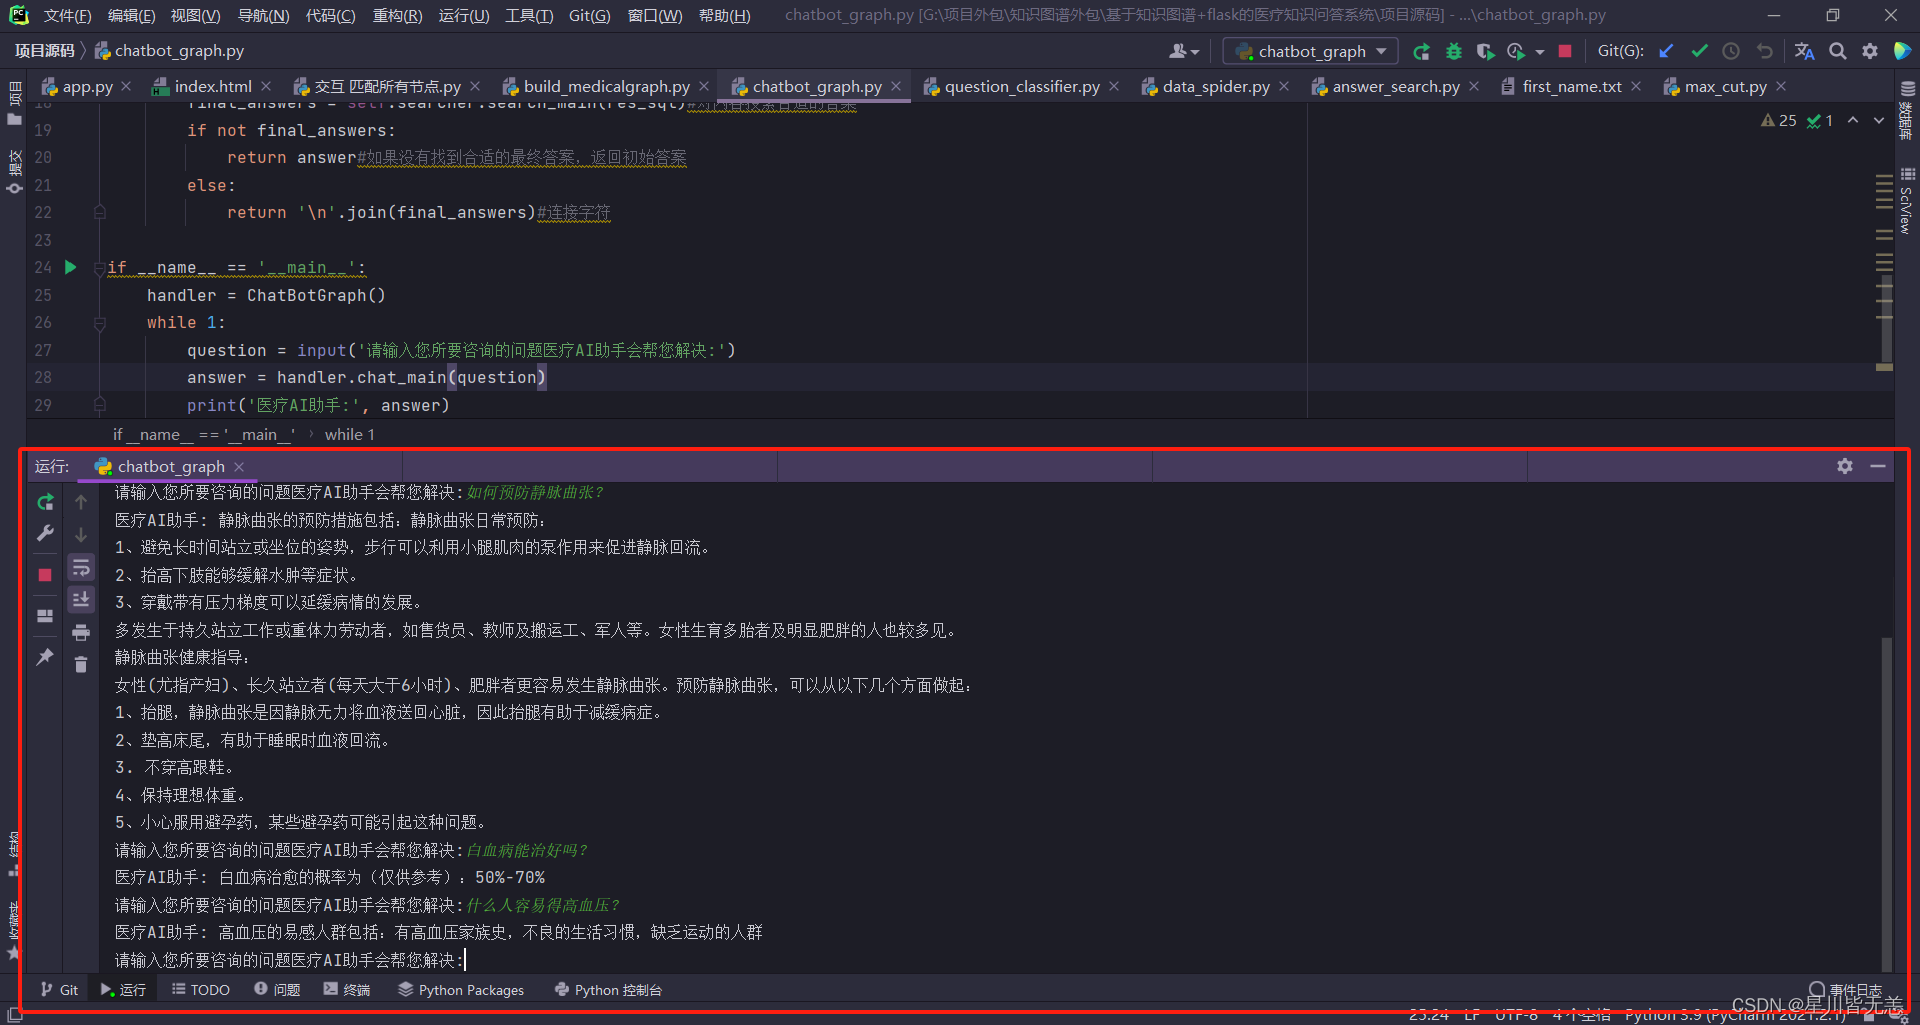Toggle scroll to end in console

pyautogui.click(x=81, y=599)
